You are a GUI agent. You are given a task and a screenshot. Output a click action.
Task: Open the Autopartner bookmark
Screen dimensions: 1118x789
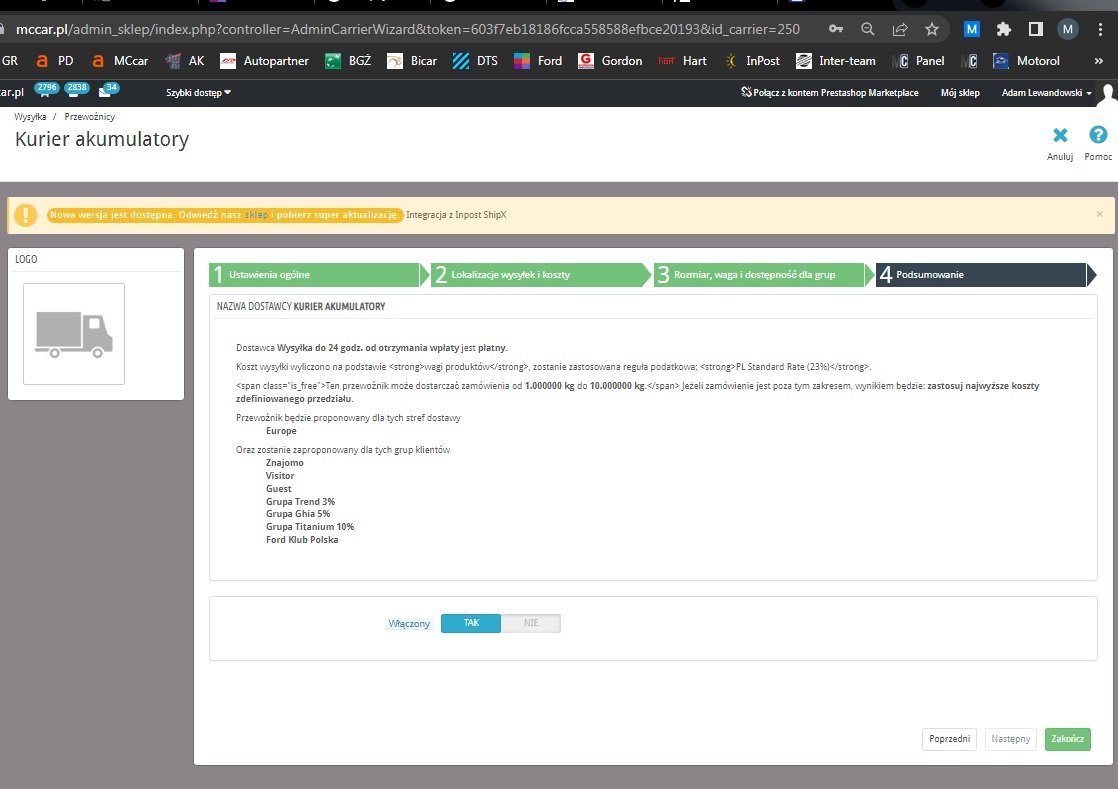tap(265, 61)
